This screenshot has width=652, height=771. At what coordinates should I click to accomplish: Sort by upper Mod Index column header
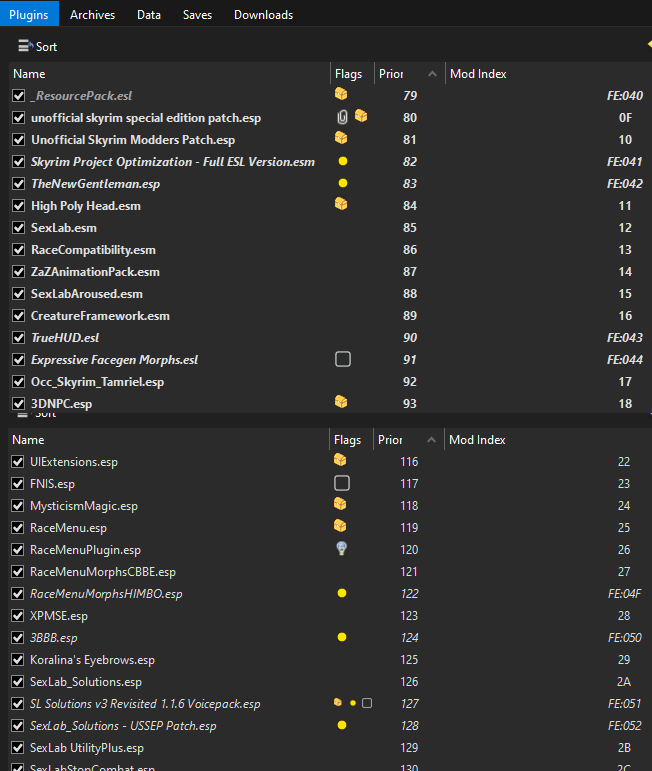click(548, 74)
